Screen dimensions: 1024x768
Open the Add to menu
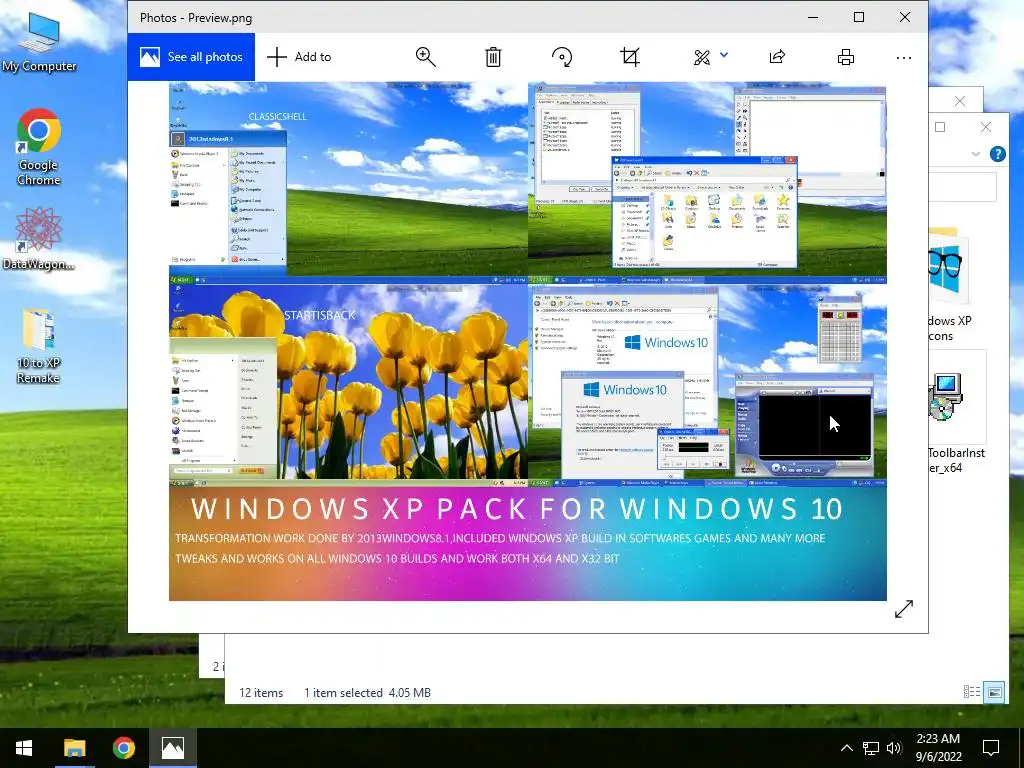pos(299,57)
